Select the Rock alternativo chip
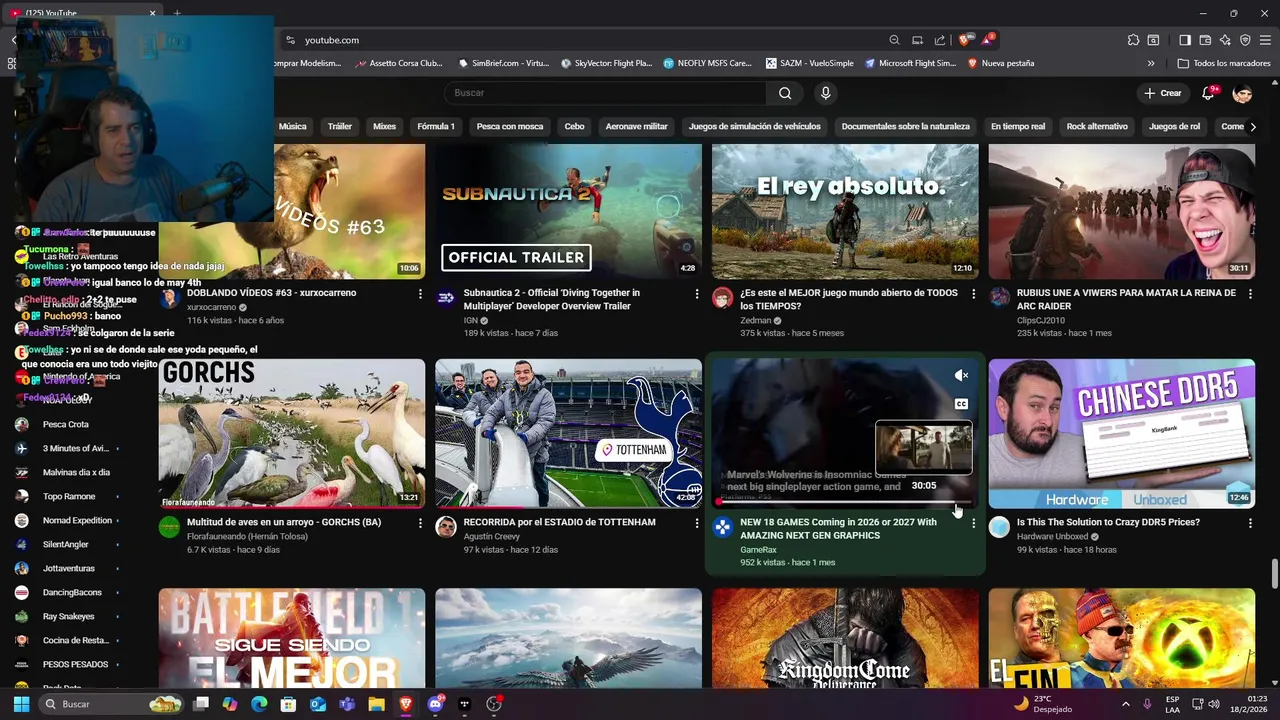This screenshot has height=720, width=1280. [1097, 127]
